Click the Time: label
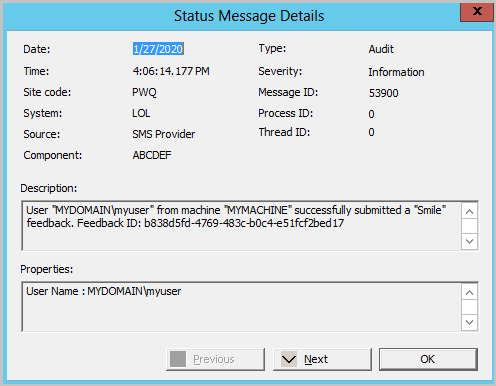This screenshot has height=386, width=496. (x=36, y=71)
